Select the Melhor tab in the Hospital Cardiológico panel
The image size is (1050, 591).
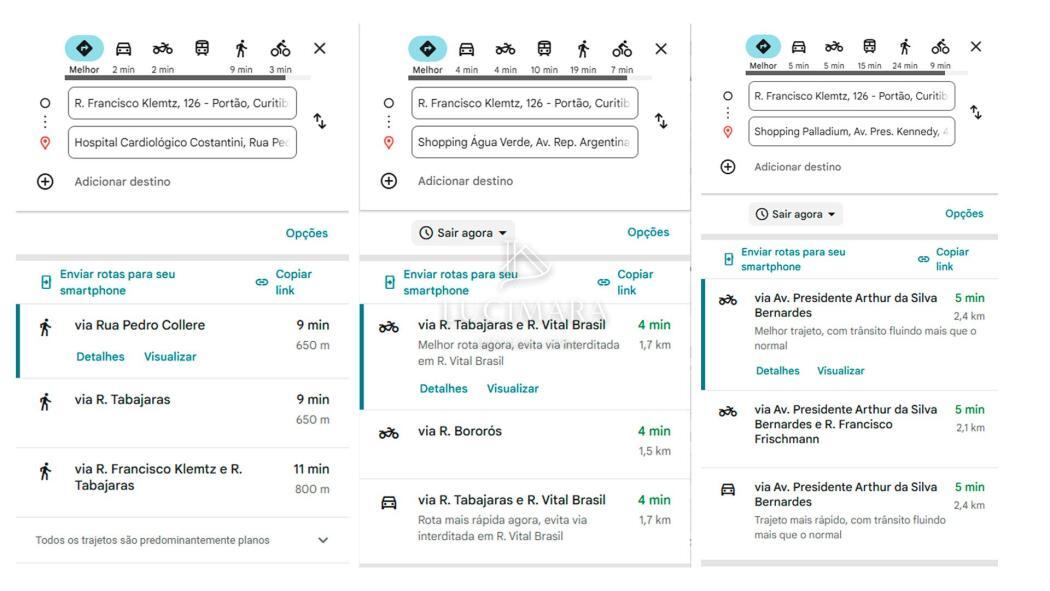pos(84,49)
